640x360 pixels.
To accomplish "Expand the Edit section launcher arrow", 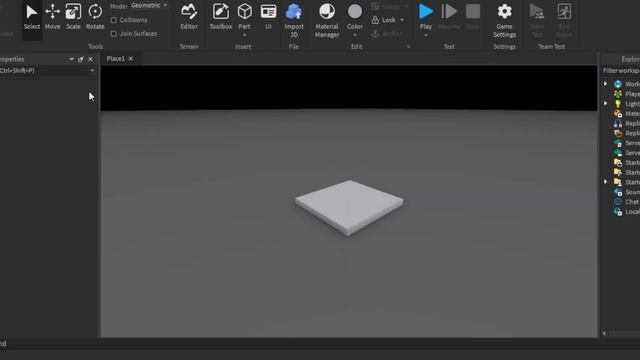I will (408, 47).
